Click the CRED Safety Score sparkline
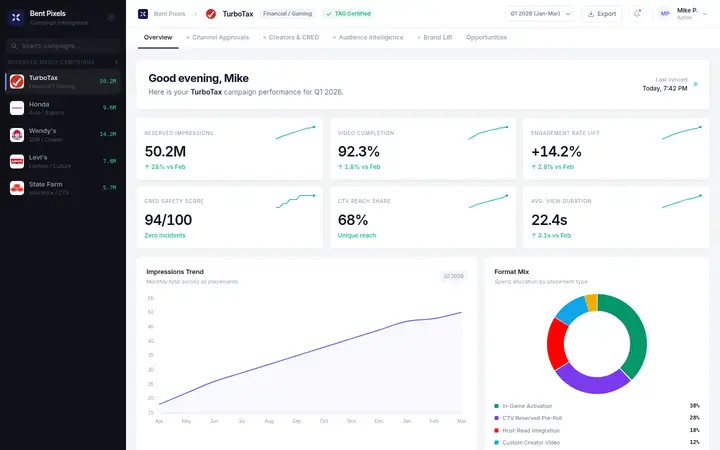This screenshot has width=720, height=450. point(295,201)
